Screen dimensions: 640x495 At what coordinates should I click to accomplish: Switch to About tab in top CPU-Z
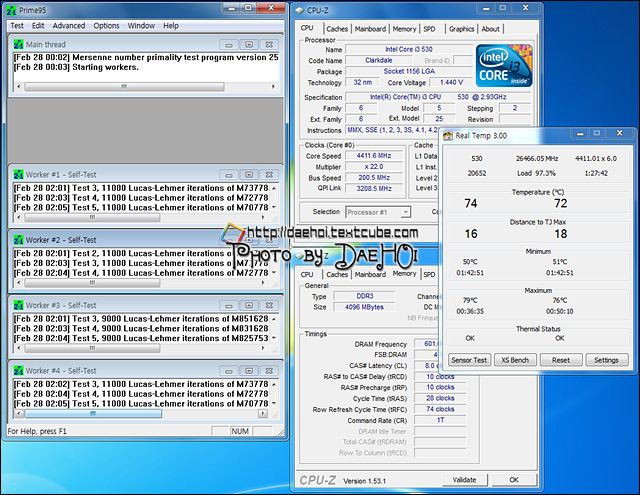[x=490, y=29]
